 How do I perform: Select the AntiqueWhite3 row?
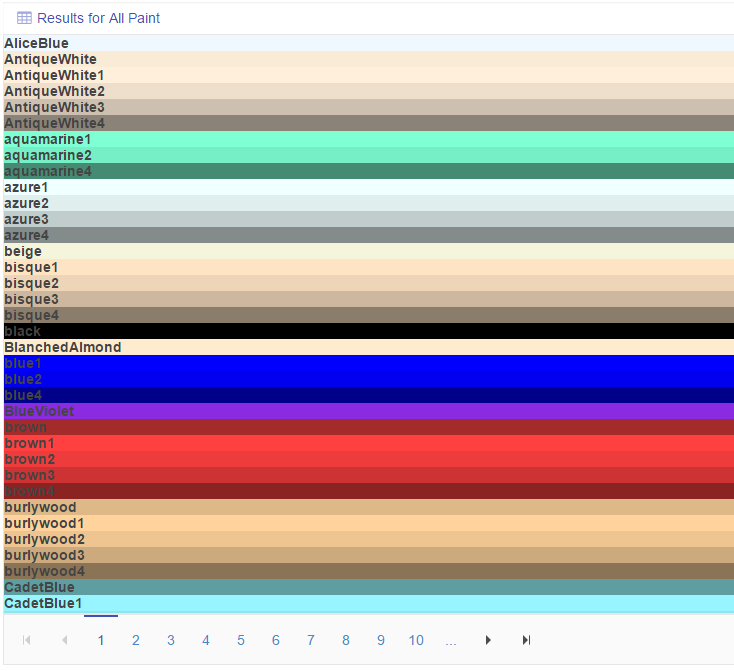(369, 107)
